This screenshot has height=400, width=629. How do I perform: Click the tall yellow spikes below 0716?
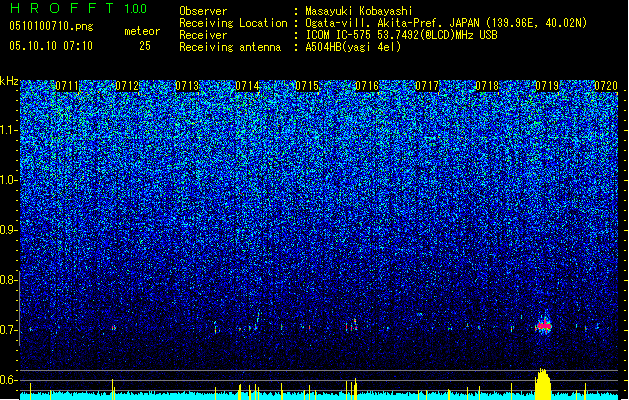(x=351, y=389)
